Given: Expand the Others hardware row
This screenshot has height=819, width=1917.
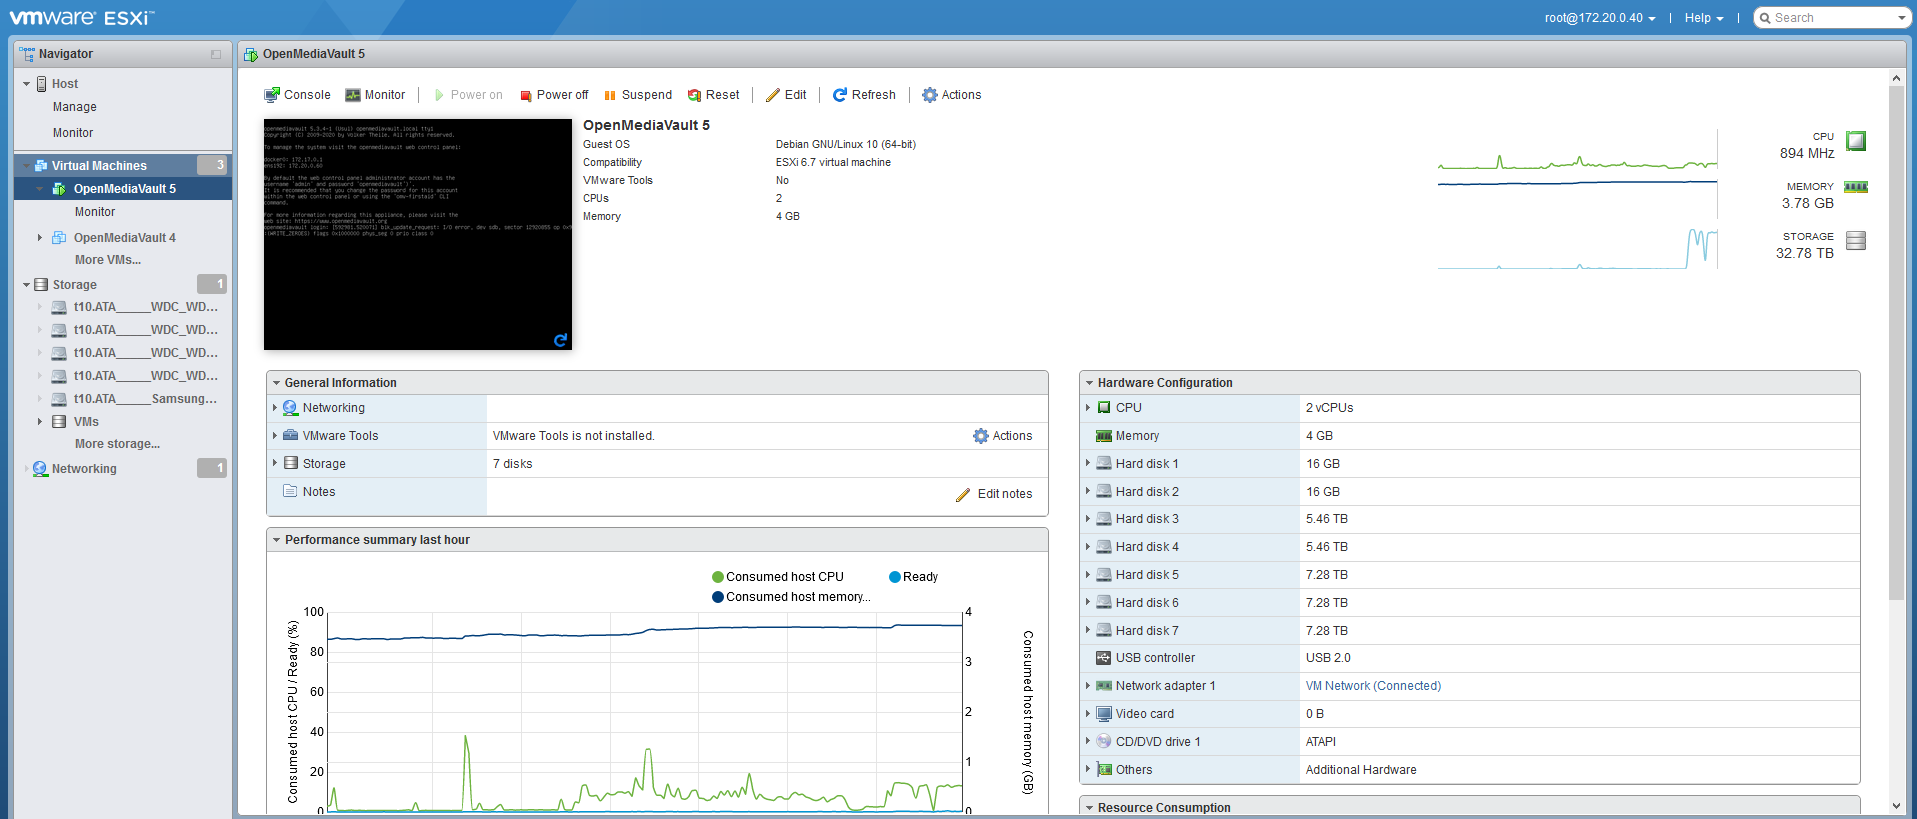Looking at the screenshot, I should [x=1088, y=770].
